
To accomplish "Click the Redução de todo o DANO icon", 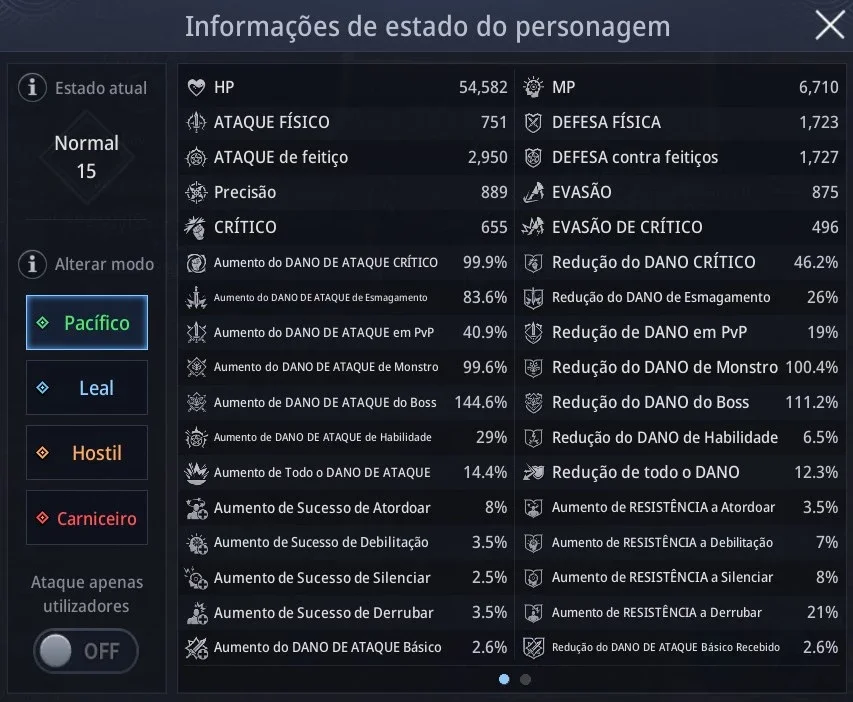I will 533,472.
